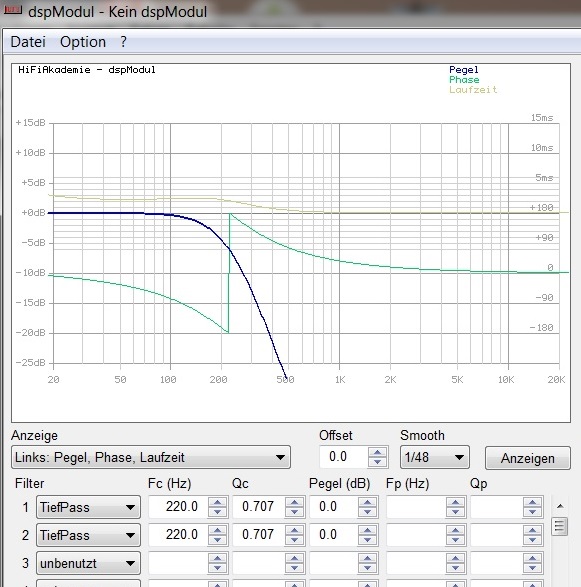Click the filter 2 Qc input field
The width and height of the screenshot is (581, 587).
tap(258, 535)
